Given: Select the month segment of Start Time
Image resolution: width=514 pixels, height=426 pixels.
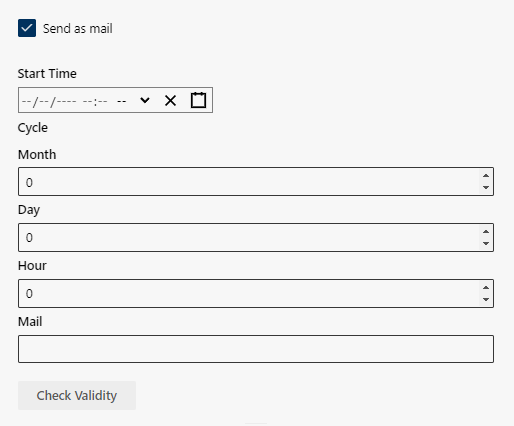Looking at the screenshot, I should point(26,101).
